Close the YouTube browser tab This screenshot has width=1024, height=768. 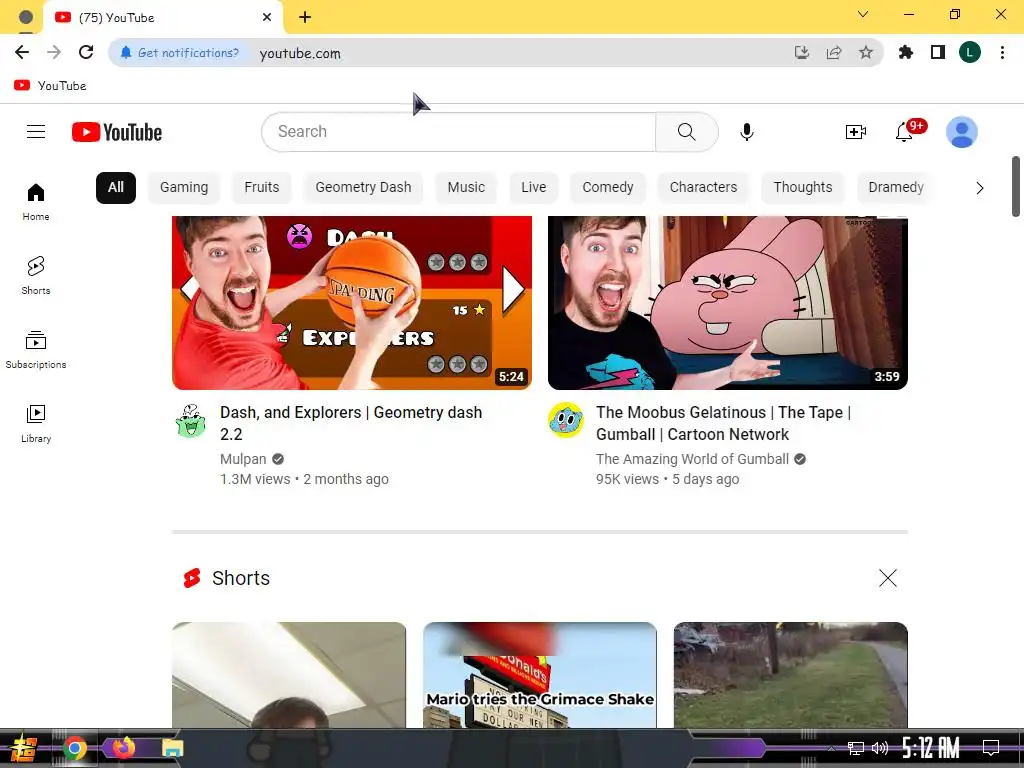[x=266, y=18]
